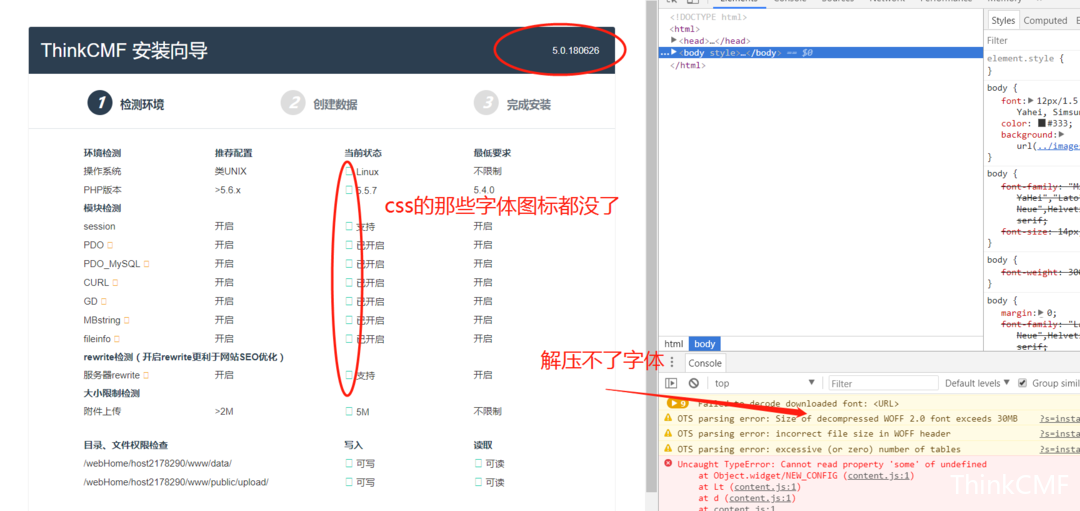Open source link for 'number of tables' warning

[1059, 449]
